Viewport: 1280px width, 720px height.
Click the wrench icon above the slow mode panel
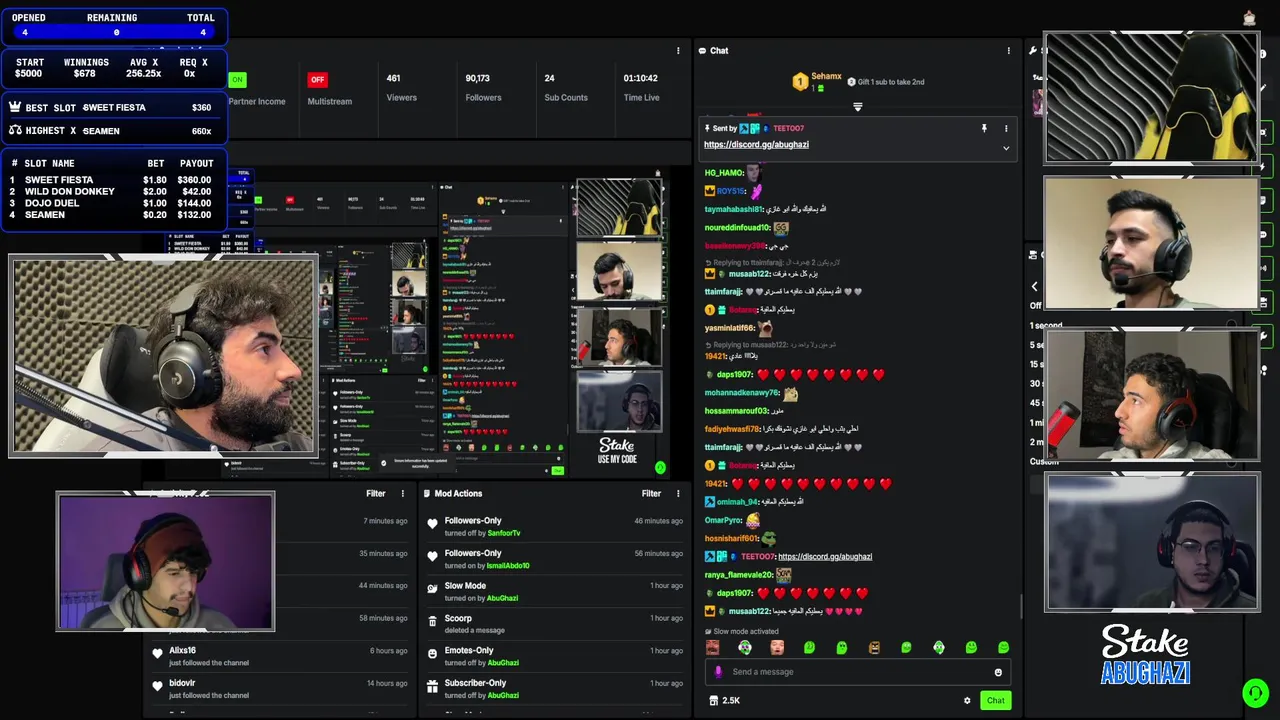[x=1033, y=51]
